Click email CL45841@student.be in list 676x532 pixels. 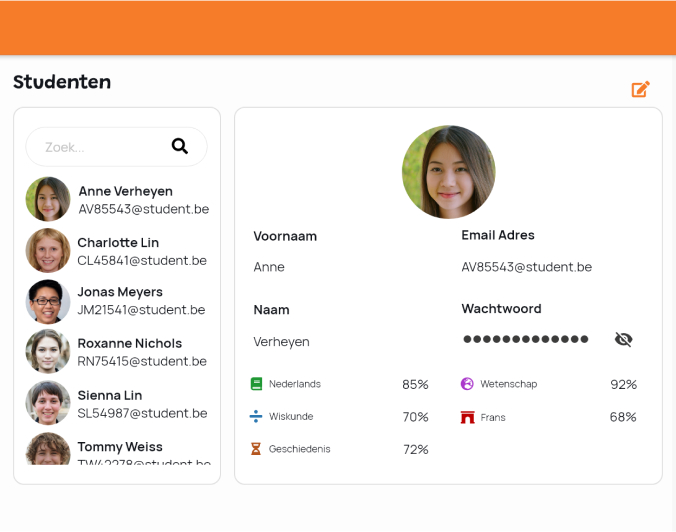(x=142, y=260)
